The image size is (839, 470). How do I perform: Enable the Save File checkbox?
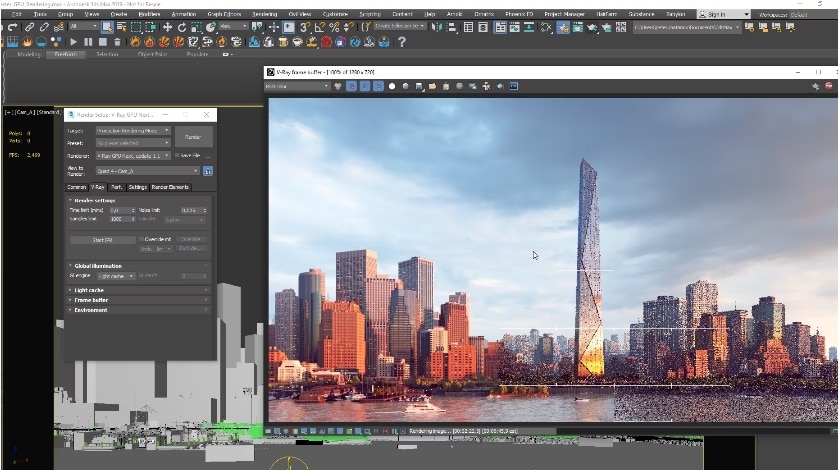coord(178,156)
